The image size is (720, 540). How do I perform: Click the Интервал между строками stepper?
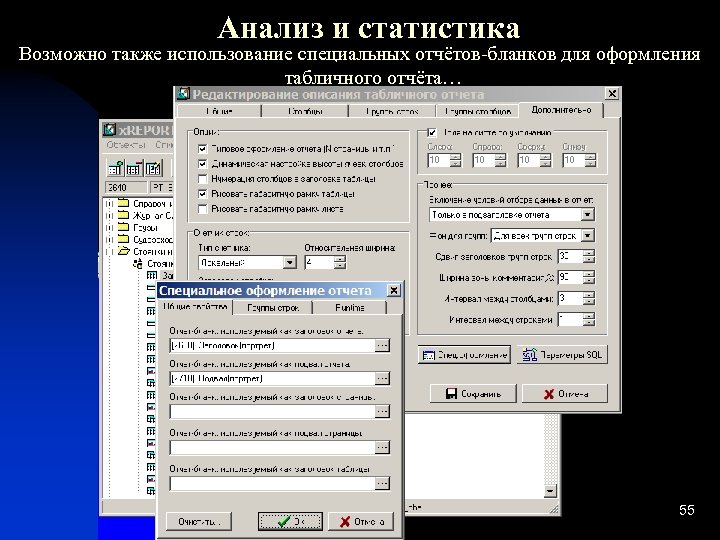[x=589, y=320]
